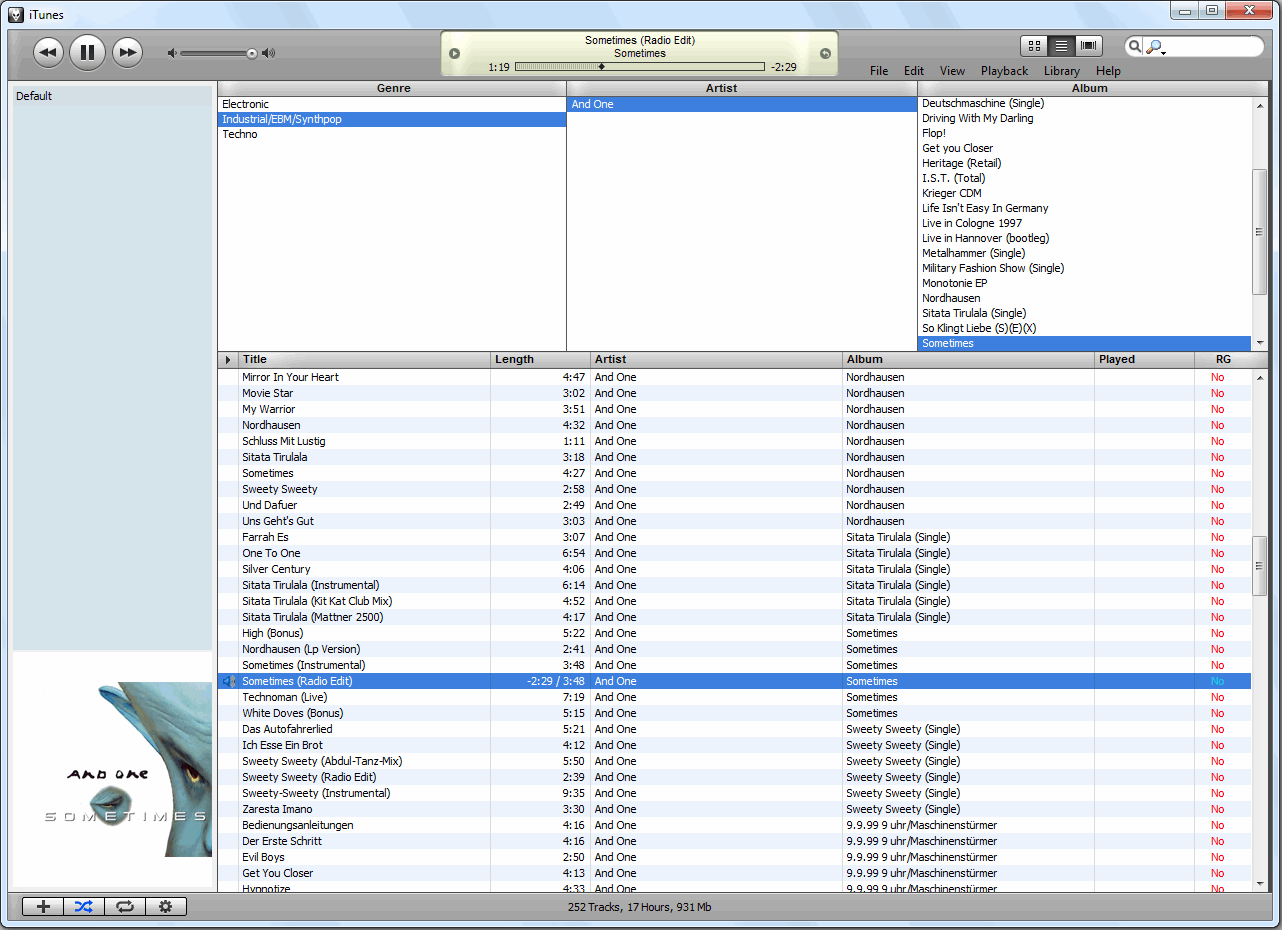Select track Silver Century
This screenshot has height=930, width=1282.
[x=735, y=569]
